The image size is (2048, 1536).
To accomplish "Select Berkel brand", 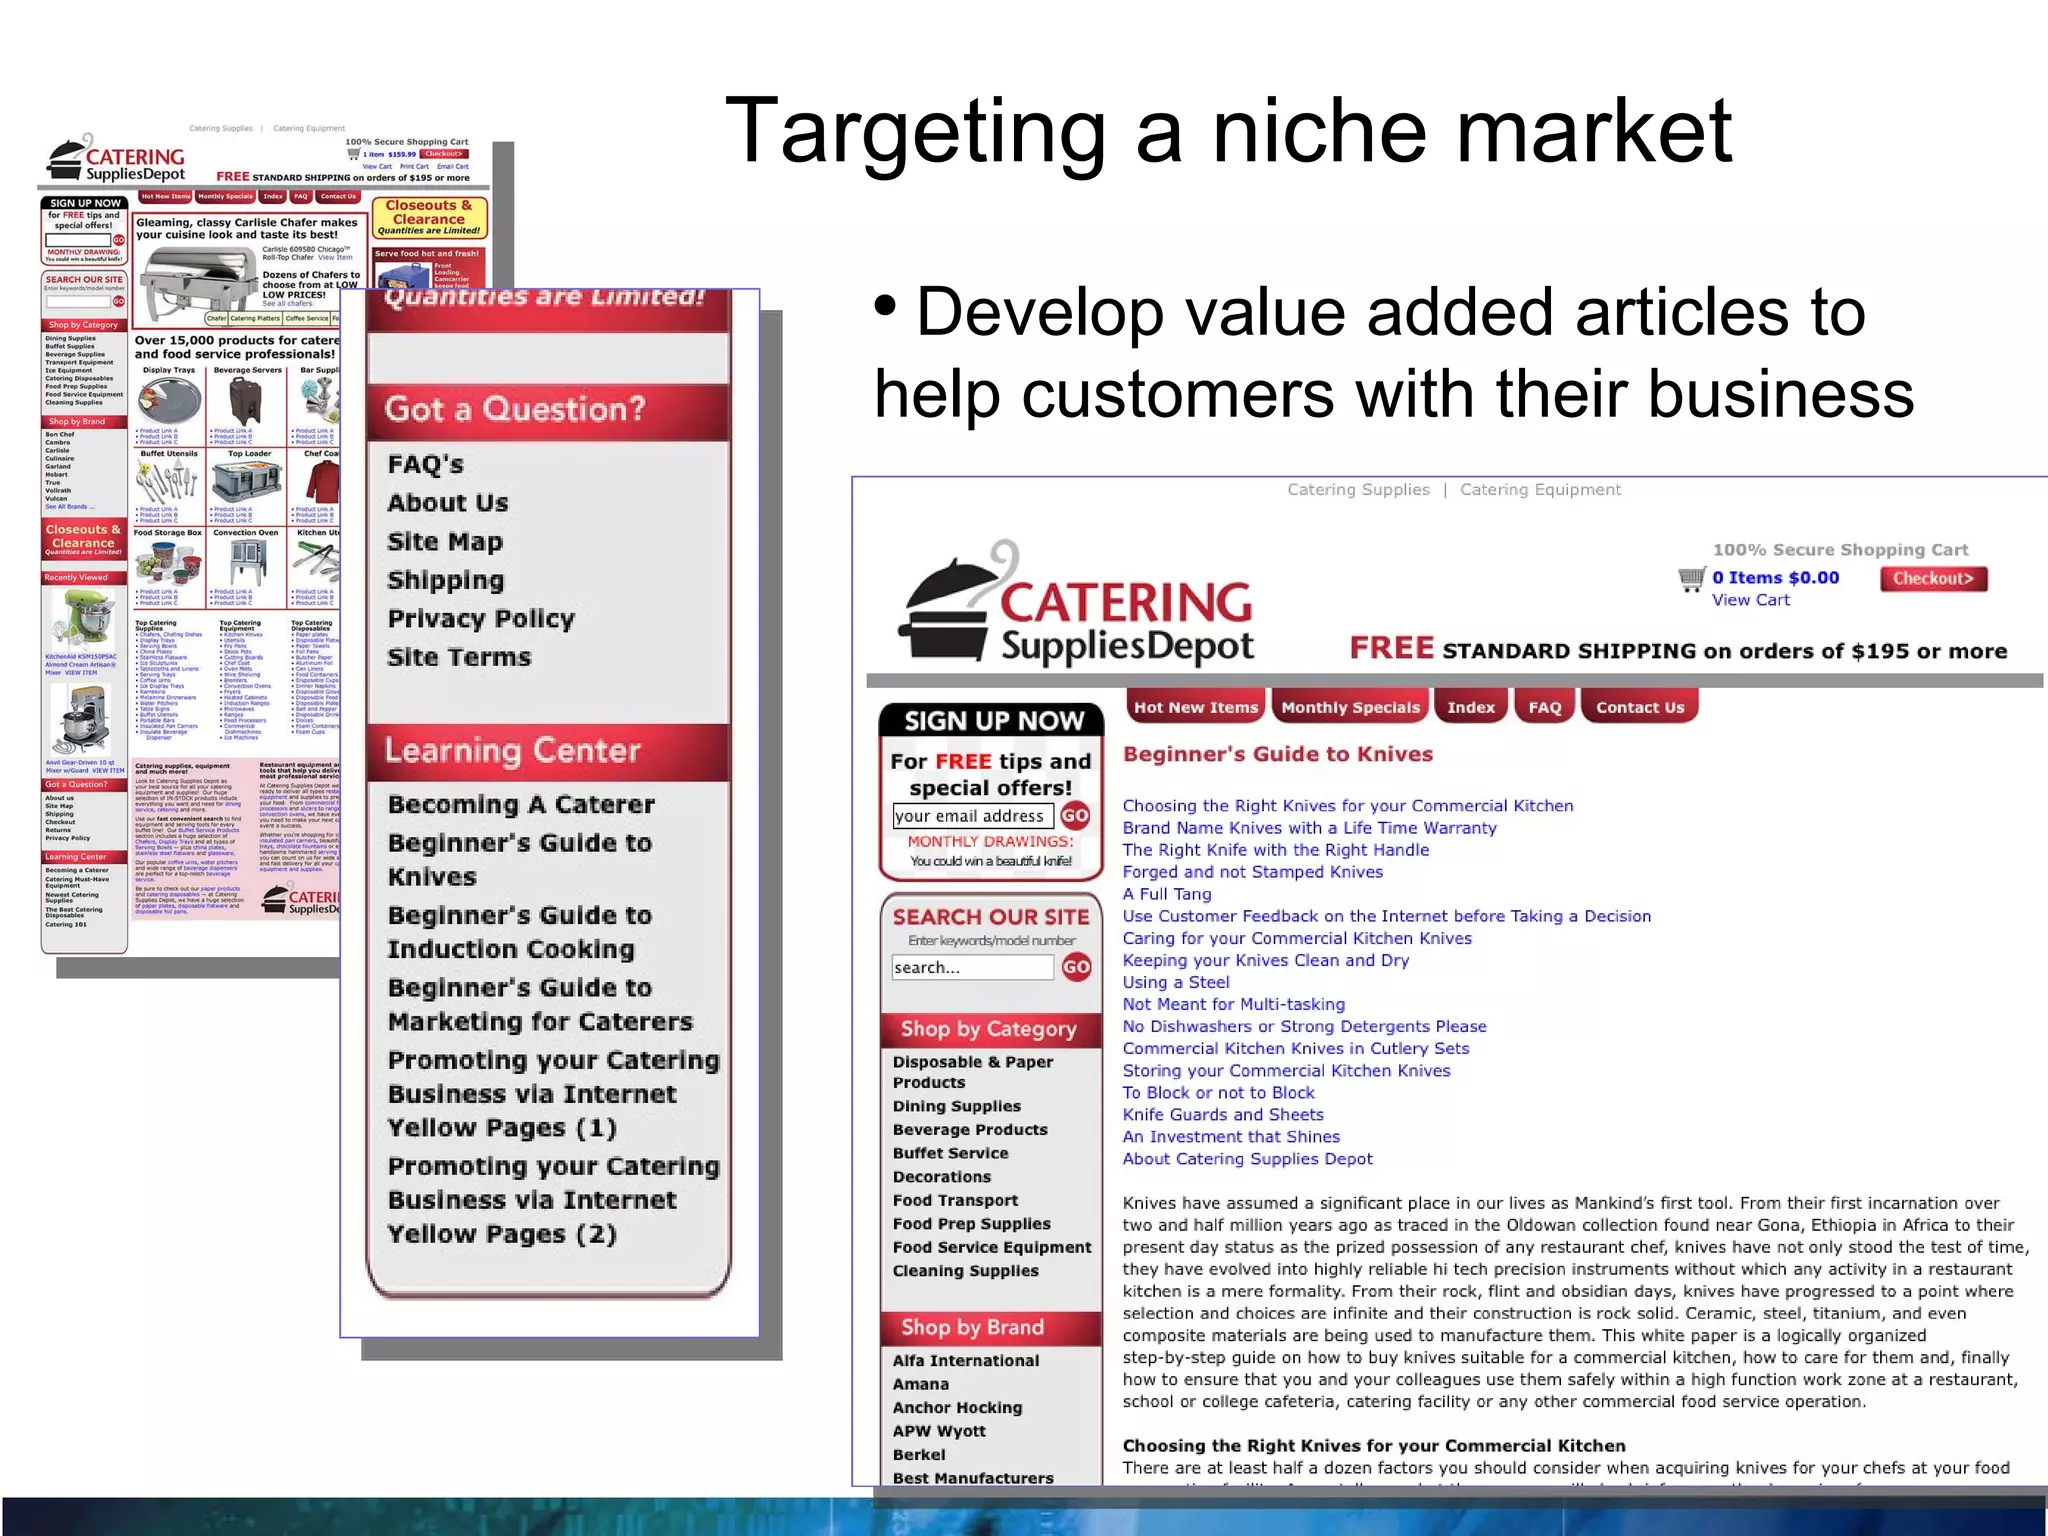I will (x=919, y=1455).
